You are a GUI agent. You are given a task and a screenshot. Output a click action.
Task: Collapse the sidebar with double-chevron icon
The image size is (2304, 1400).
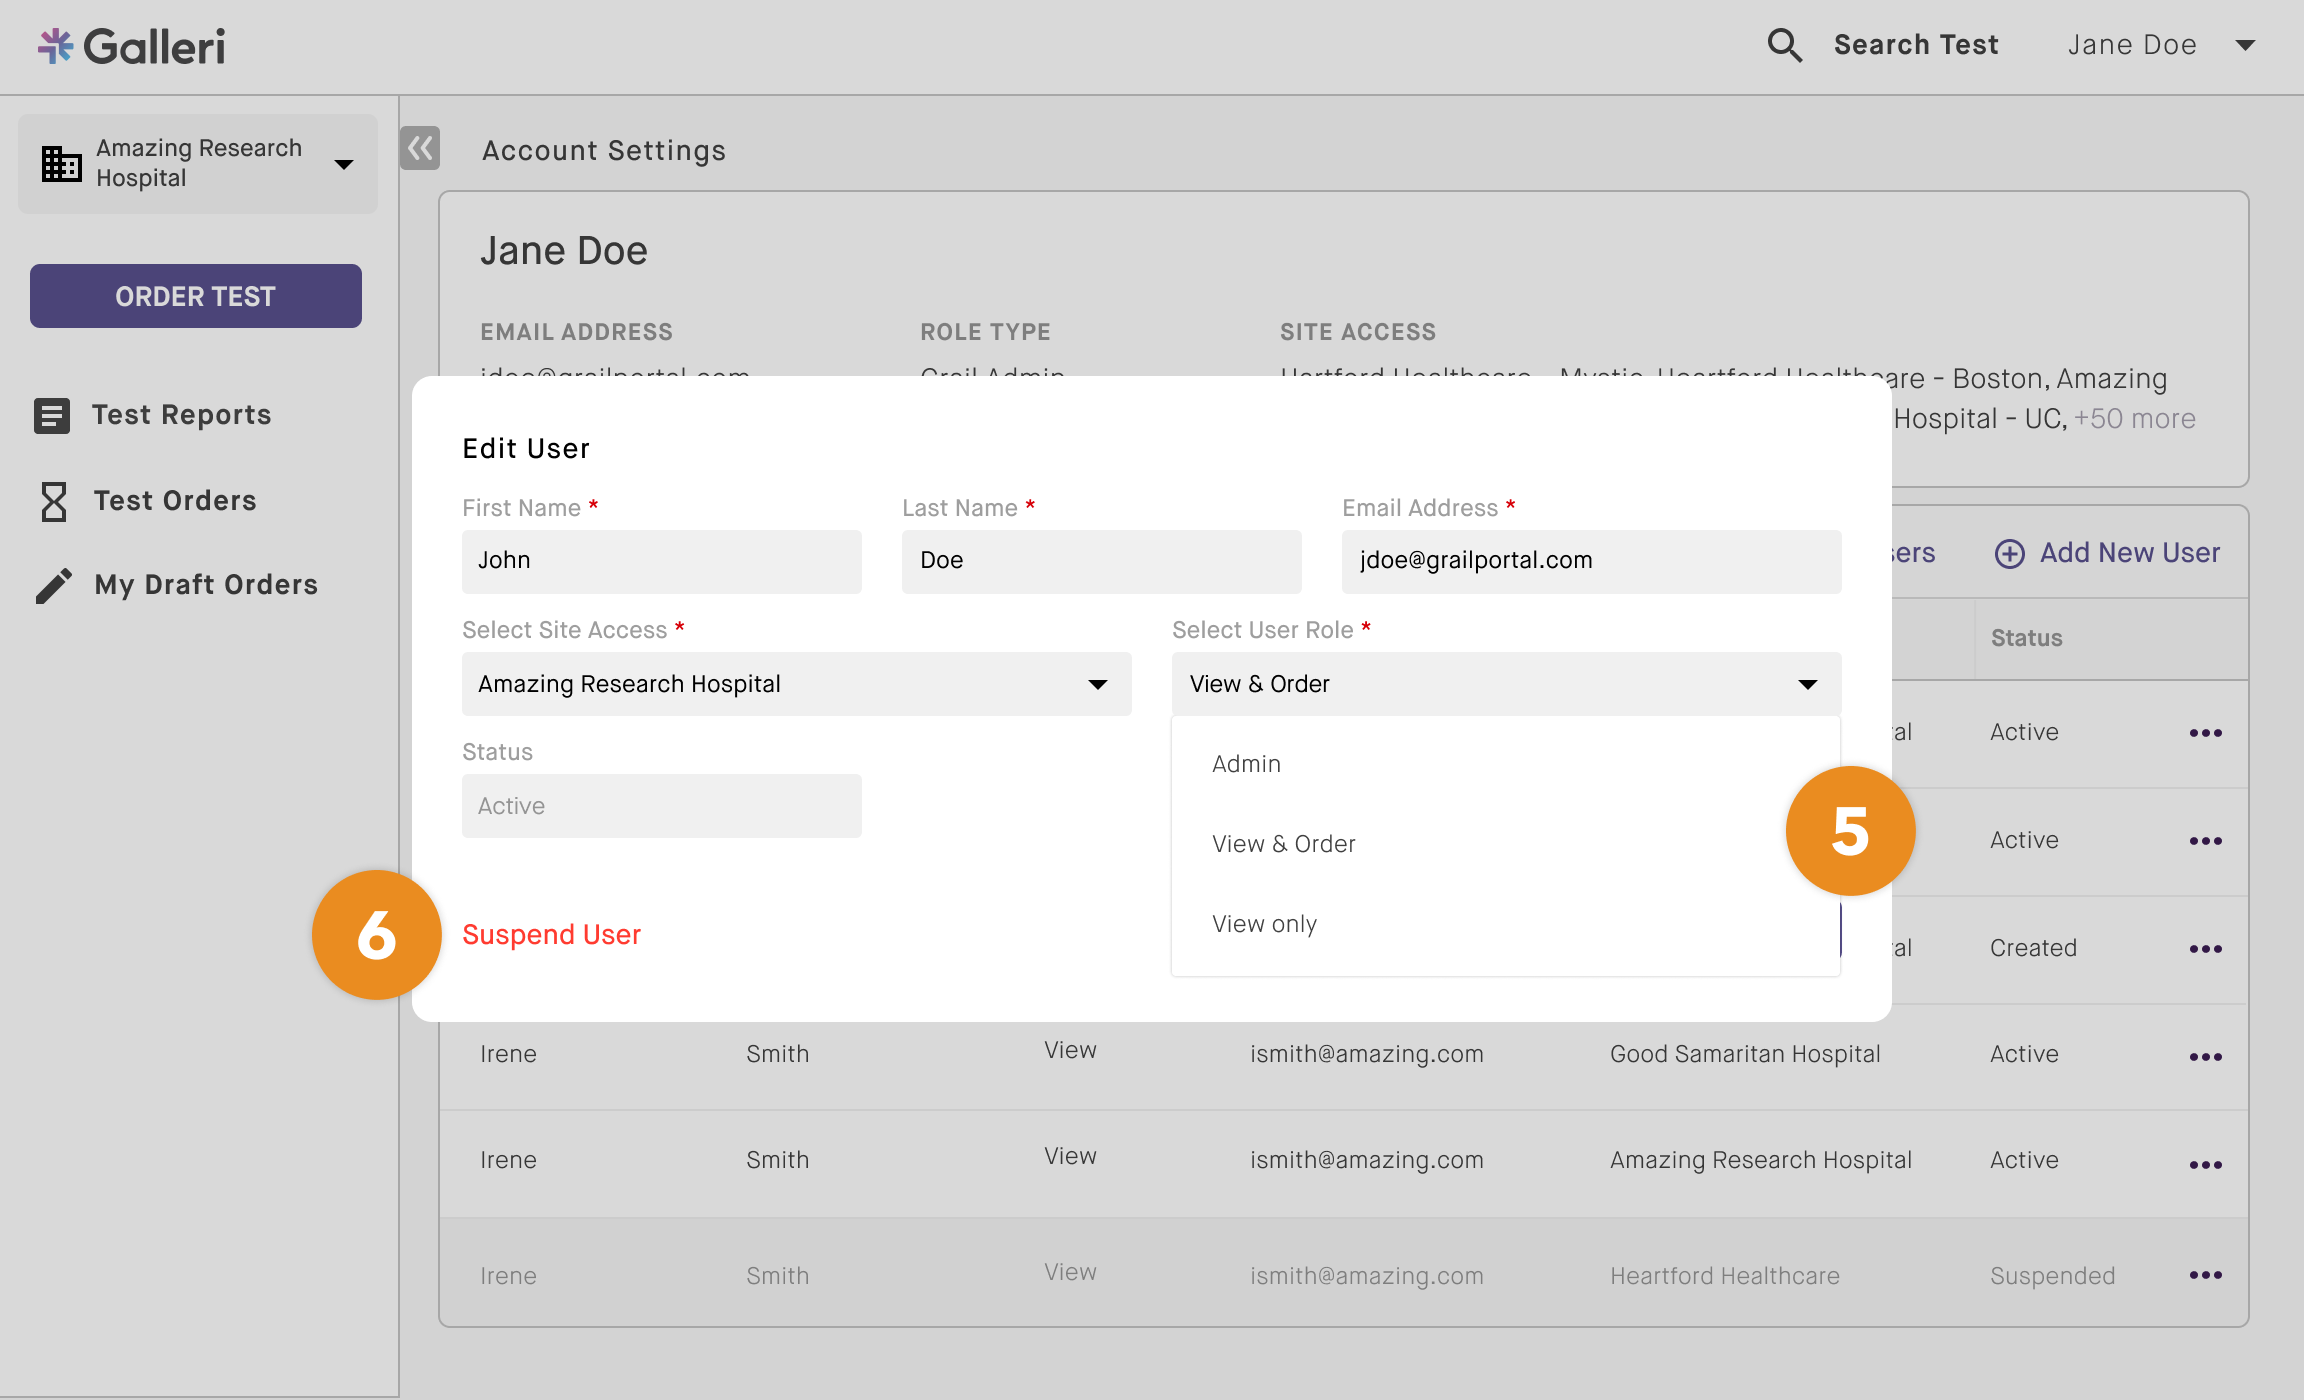click(420, 149)
